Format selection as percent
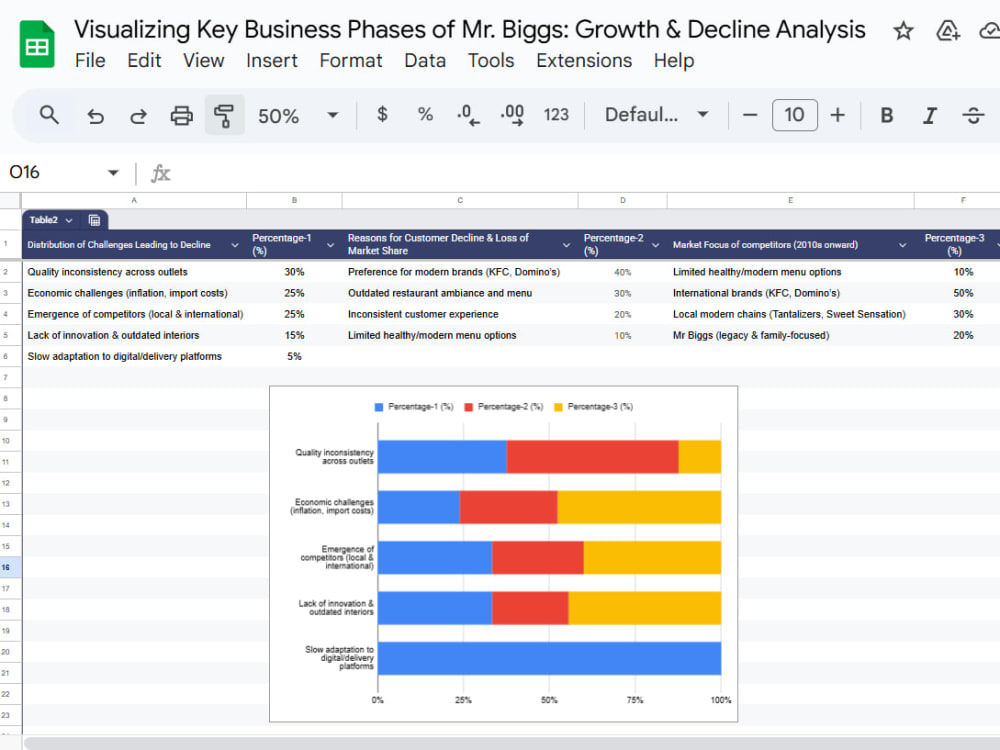Screen dimensions: 1000x750 click(425, 115)
